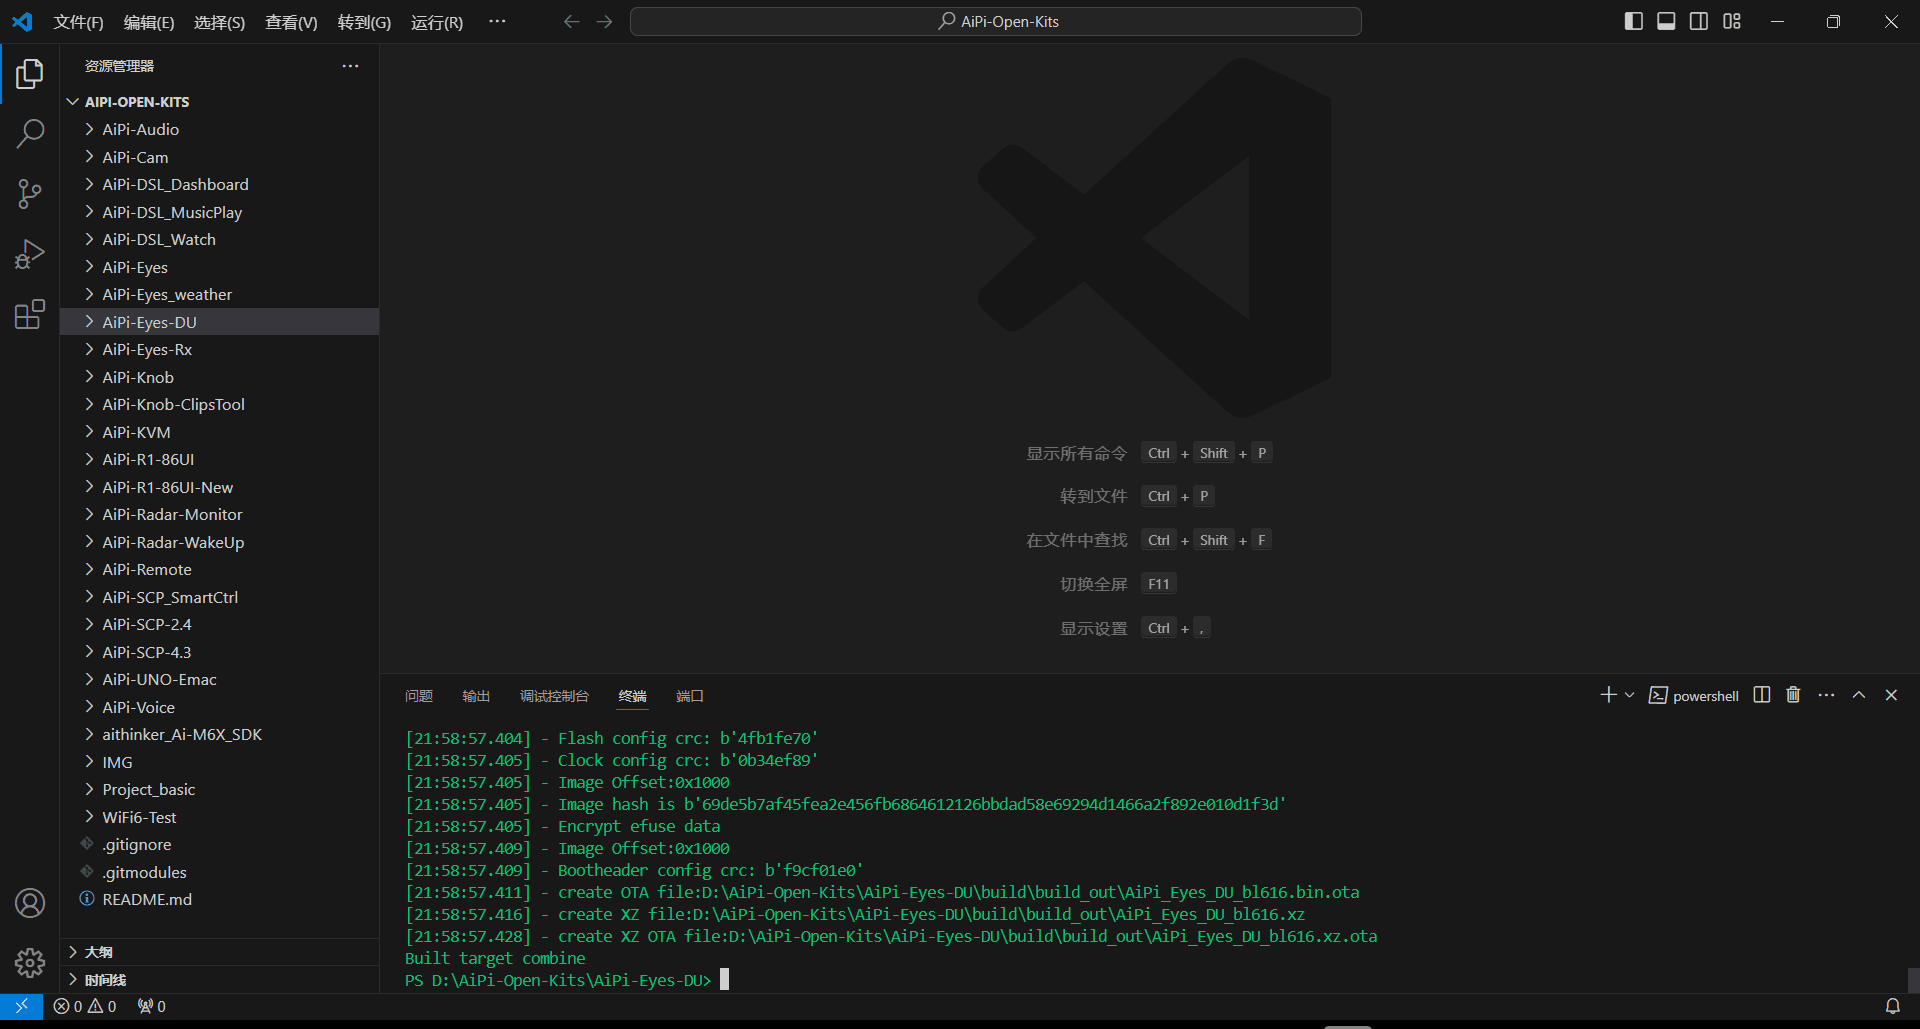Focus the powershell terminal prompt line

[x=567, y=980]
